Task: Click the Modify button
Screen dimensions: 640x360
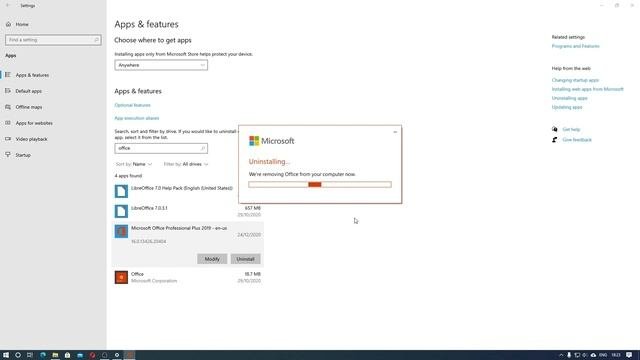Action: point(212,259)
